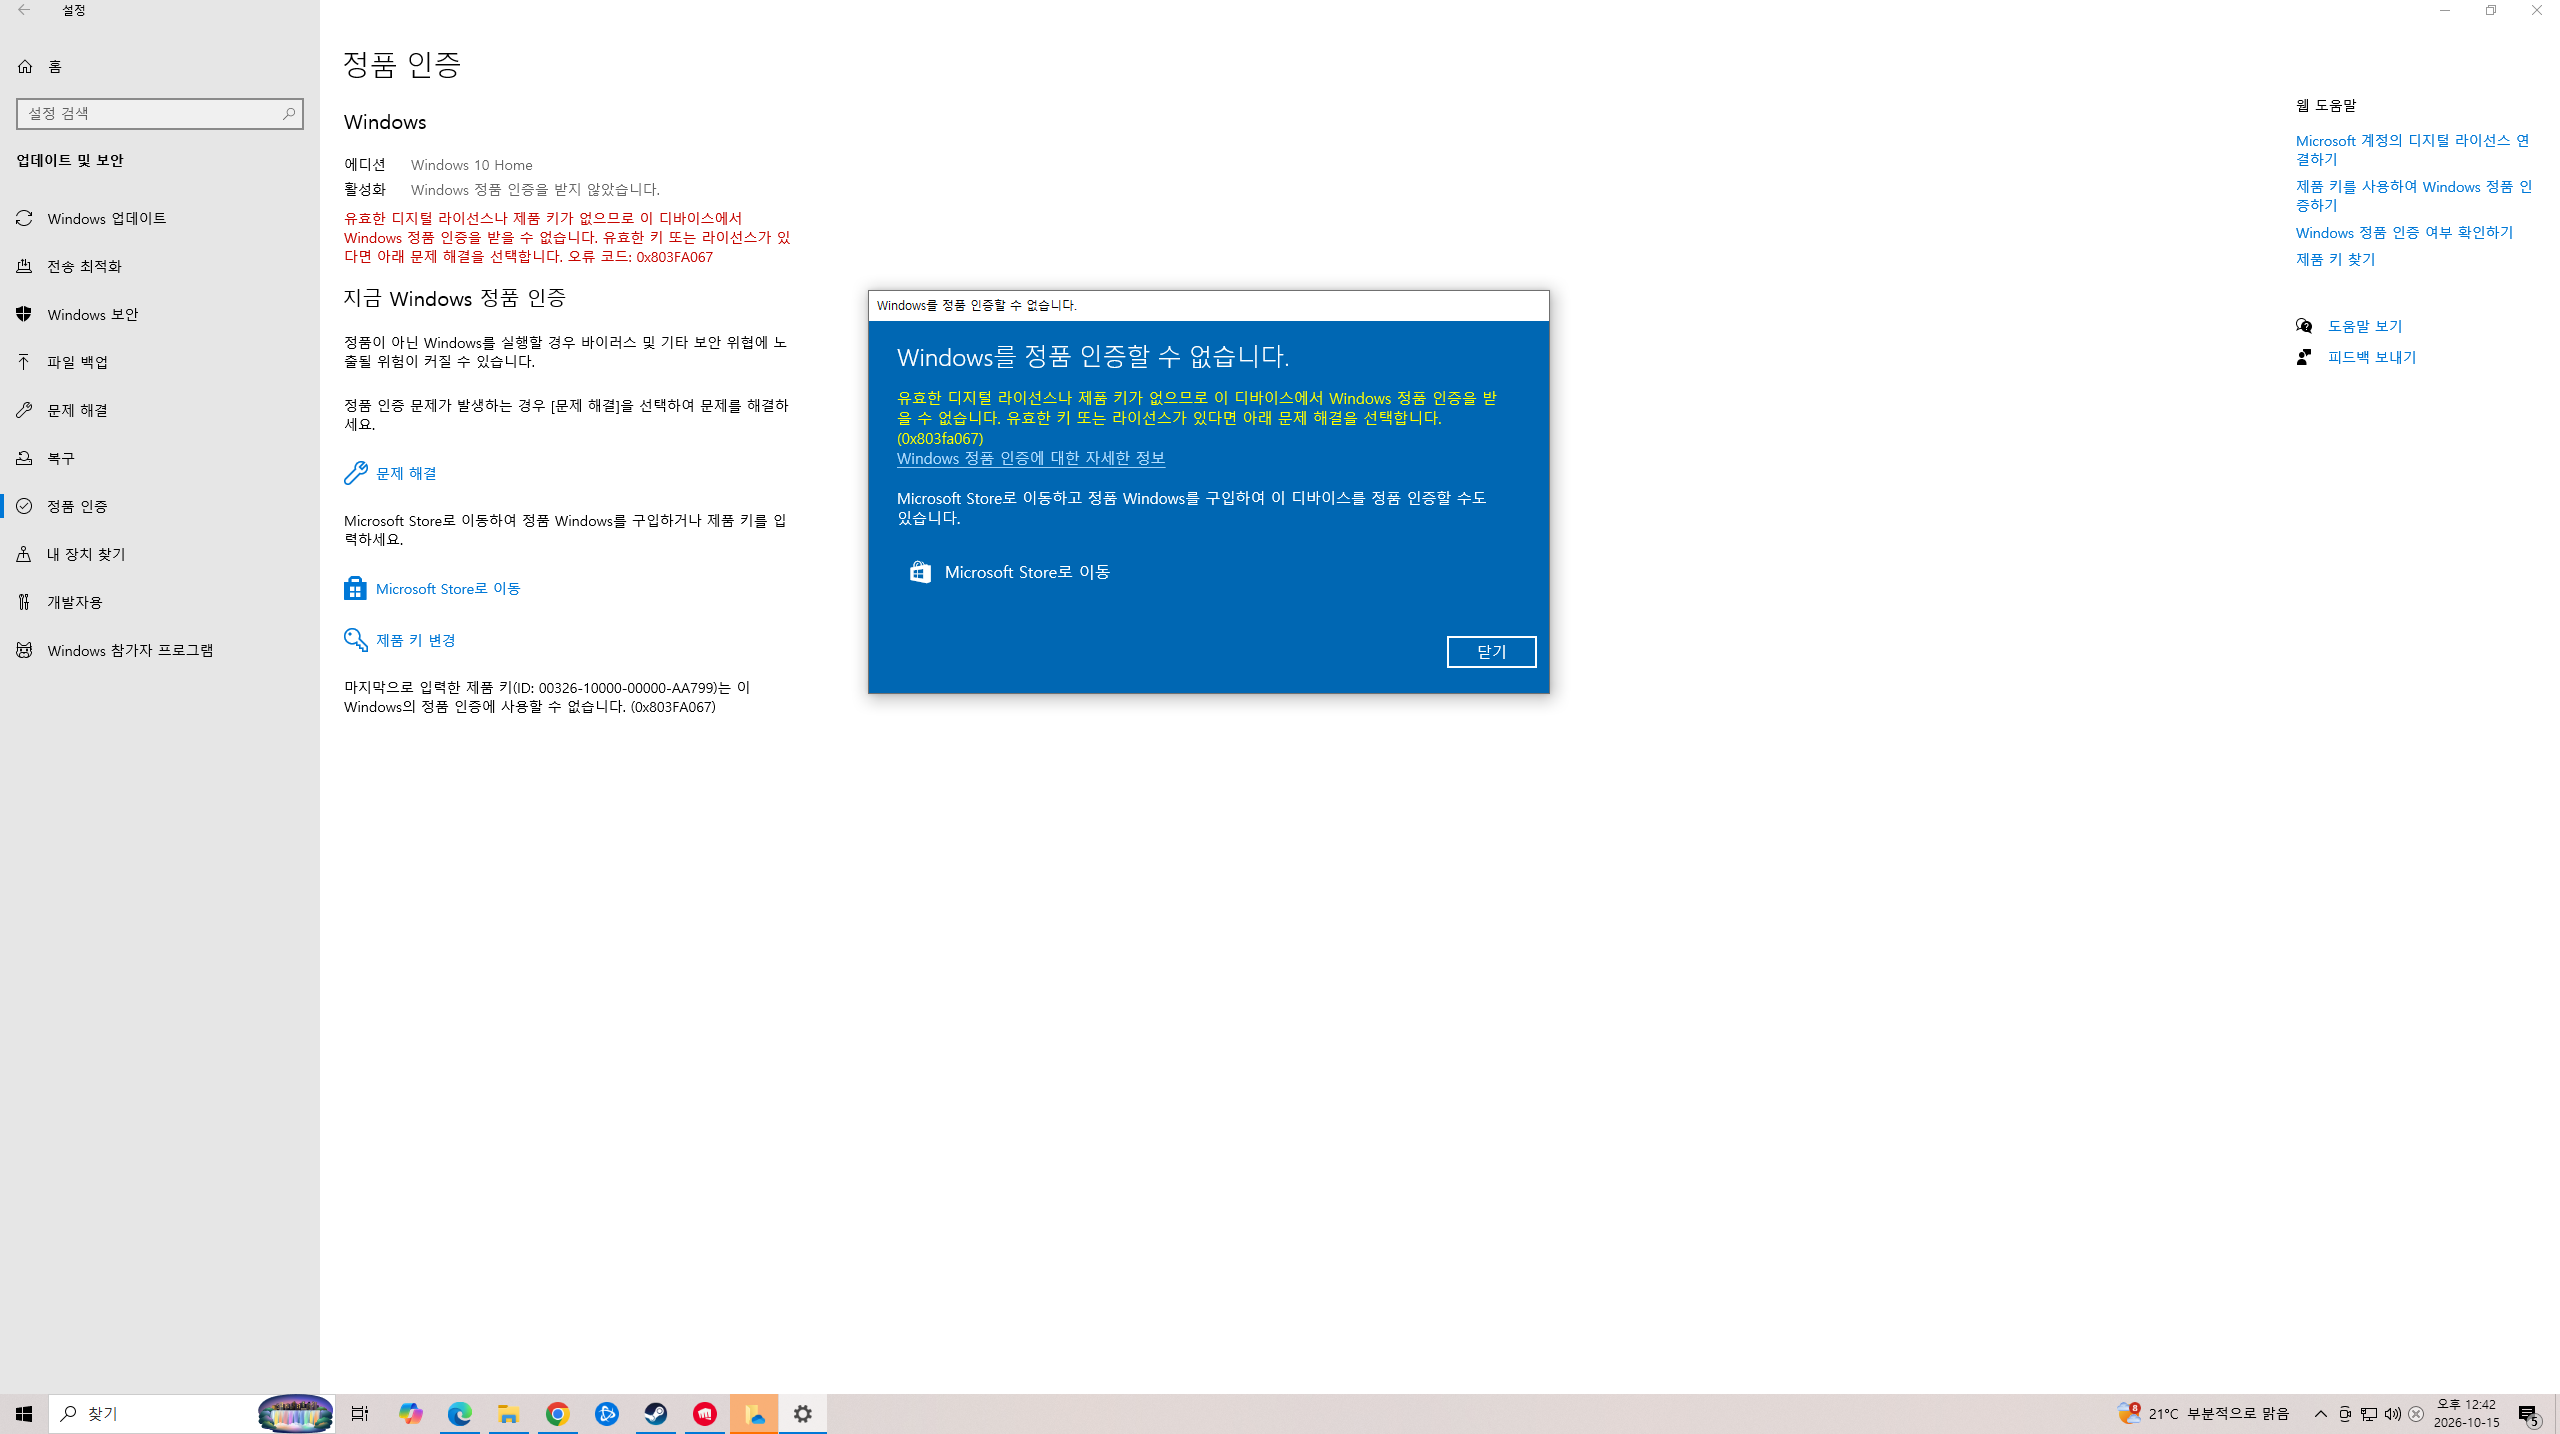Select 정품 인증 sidebar item
2560x1434 pixels.
point(160,506)
